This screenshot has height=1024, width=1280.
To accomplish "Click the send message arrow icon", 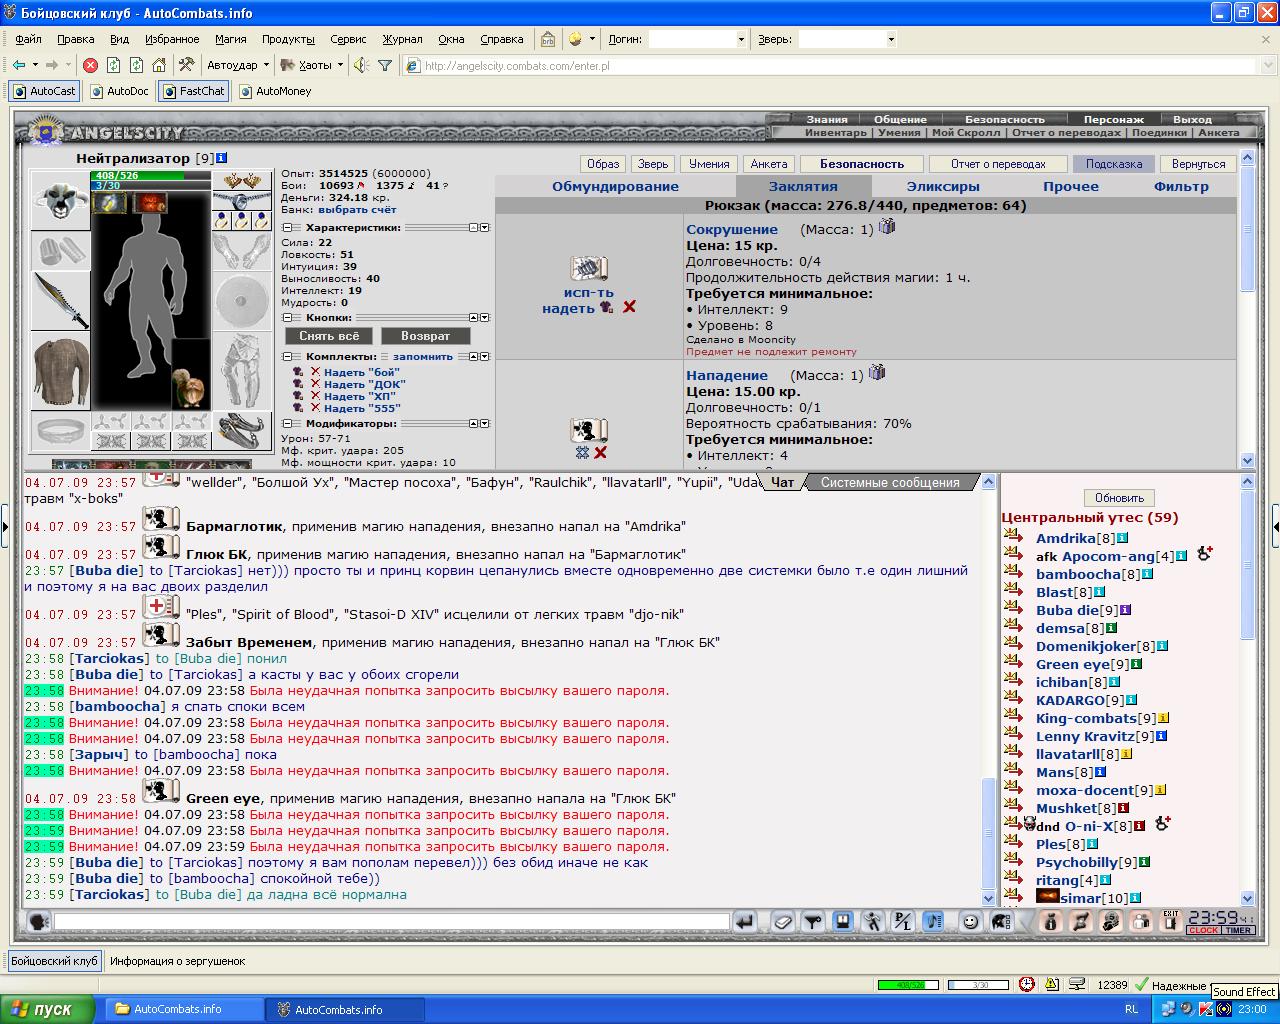I will coord(744,921).
